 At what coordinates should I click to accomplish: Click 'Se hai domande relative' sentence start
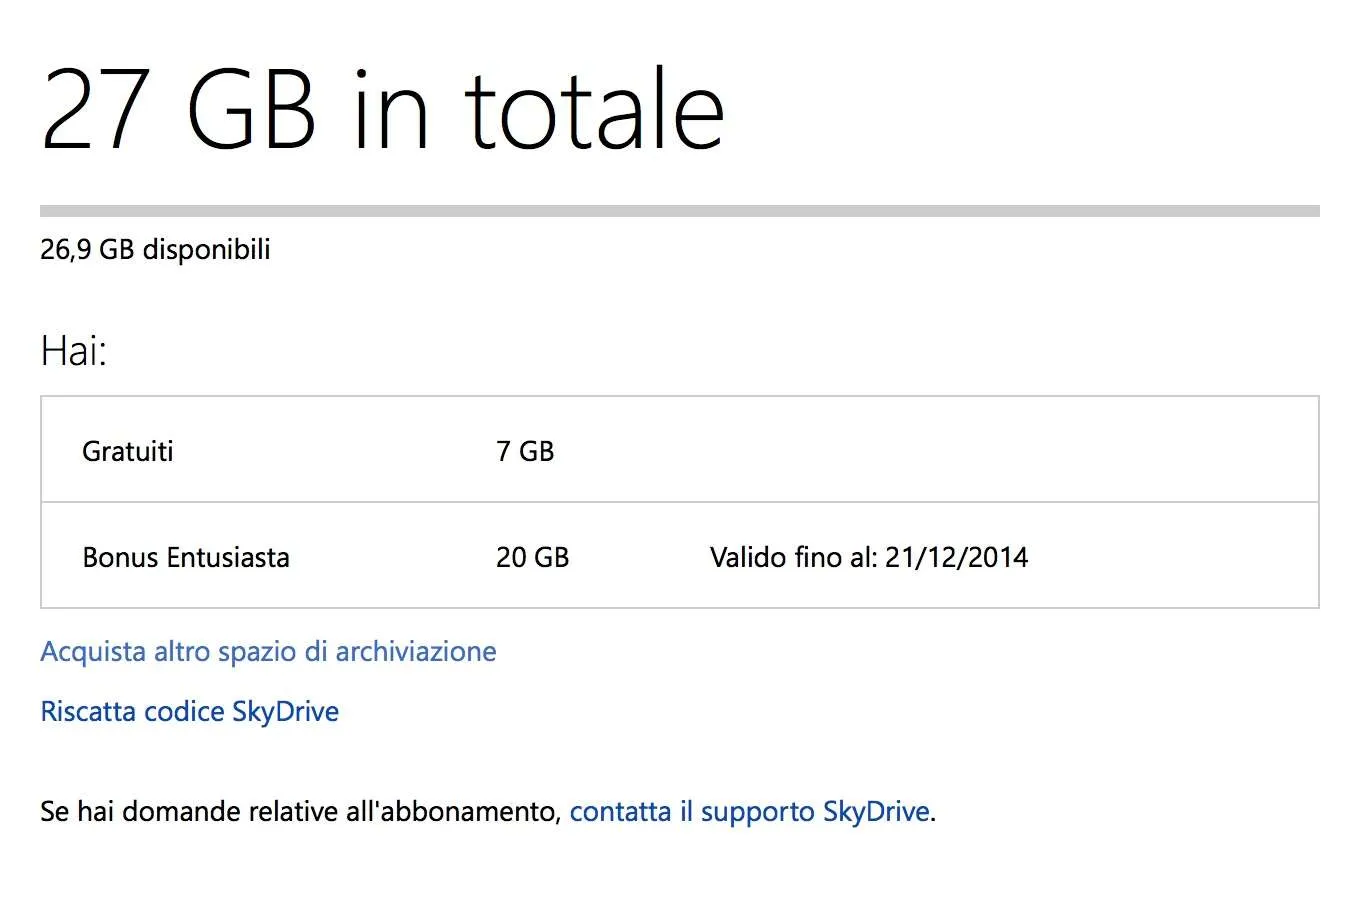click(190, 811)
